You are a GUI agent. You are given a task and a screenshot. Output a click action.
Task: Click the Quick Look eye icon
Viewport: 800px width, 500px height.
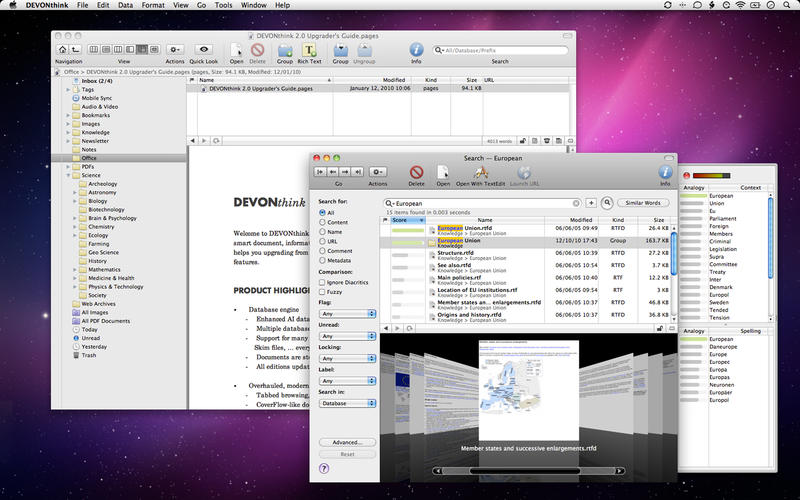(x=203, y=48)
